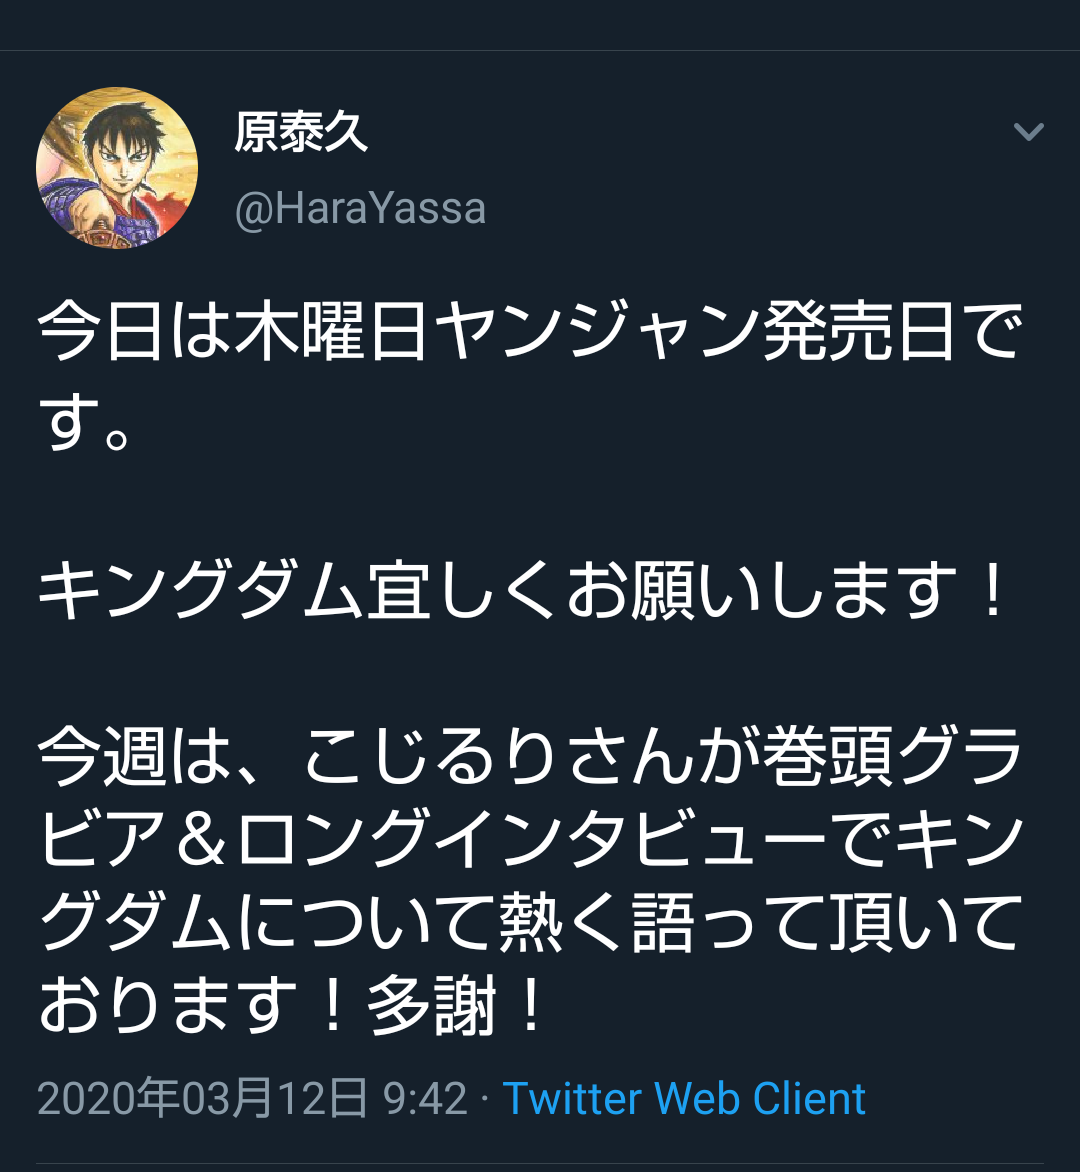Click the word 多謝 at the tweet's end
The height and width of the screenshot is (1172, 1080).
(x=431, y=1005)
